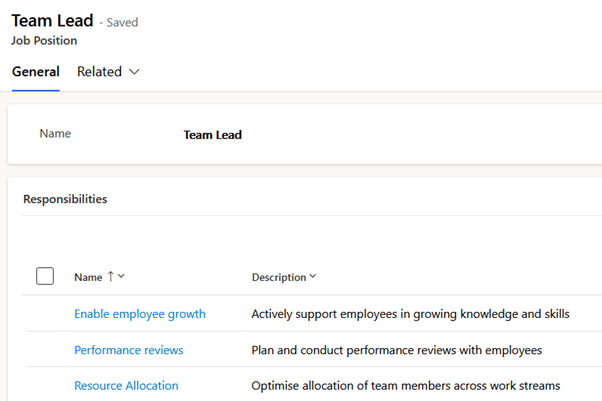The height and width of the screenshot is (401, 602).
Task: Click the Team Lead record title
Action: (52, 21)
